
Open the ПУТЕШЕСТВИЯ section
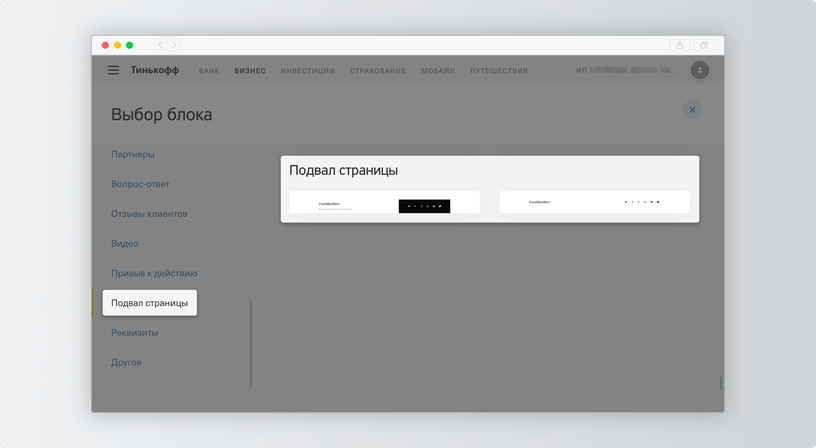pos(499,71)
